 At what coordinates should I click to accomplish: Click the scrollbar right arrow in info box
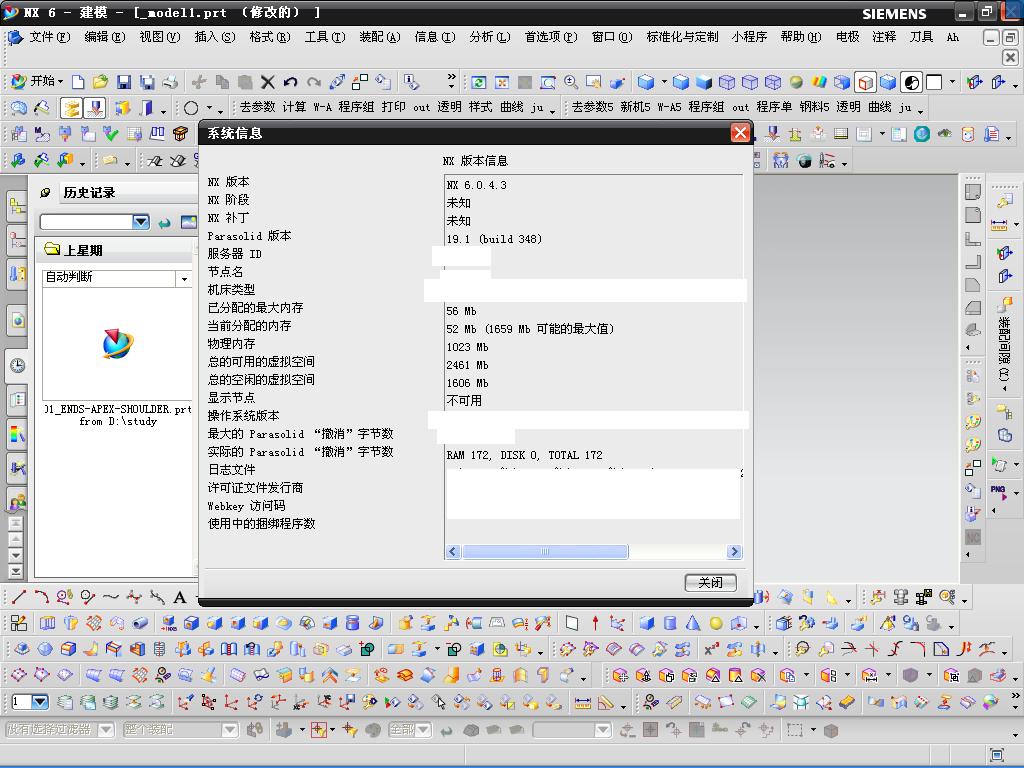734,552
